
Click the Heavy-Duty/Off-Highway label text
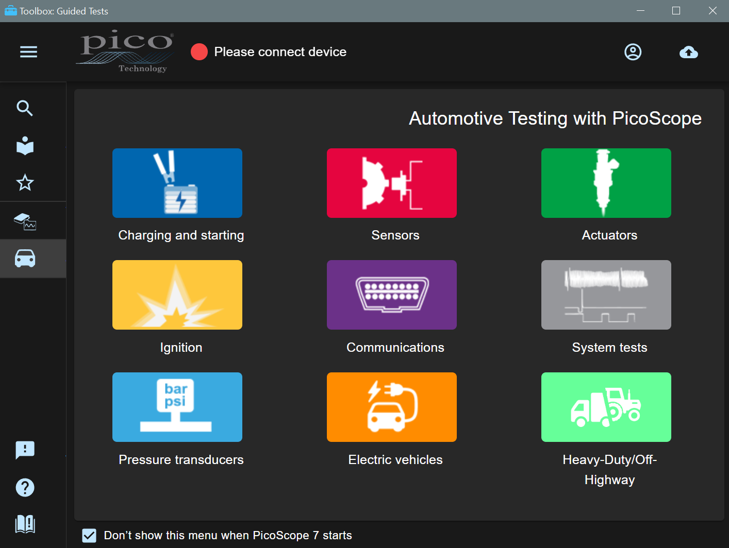pos(610,469)
